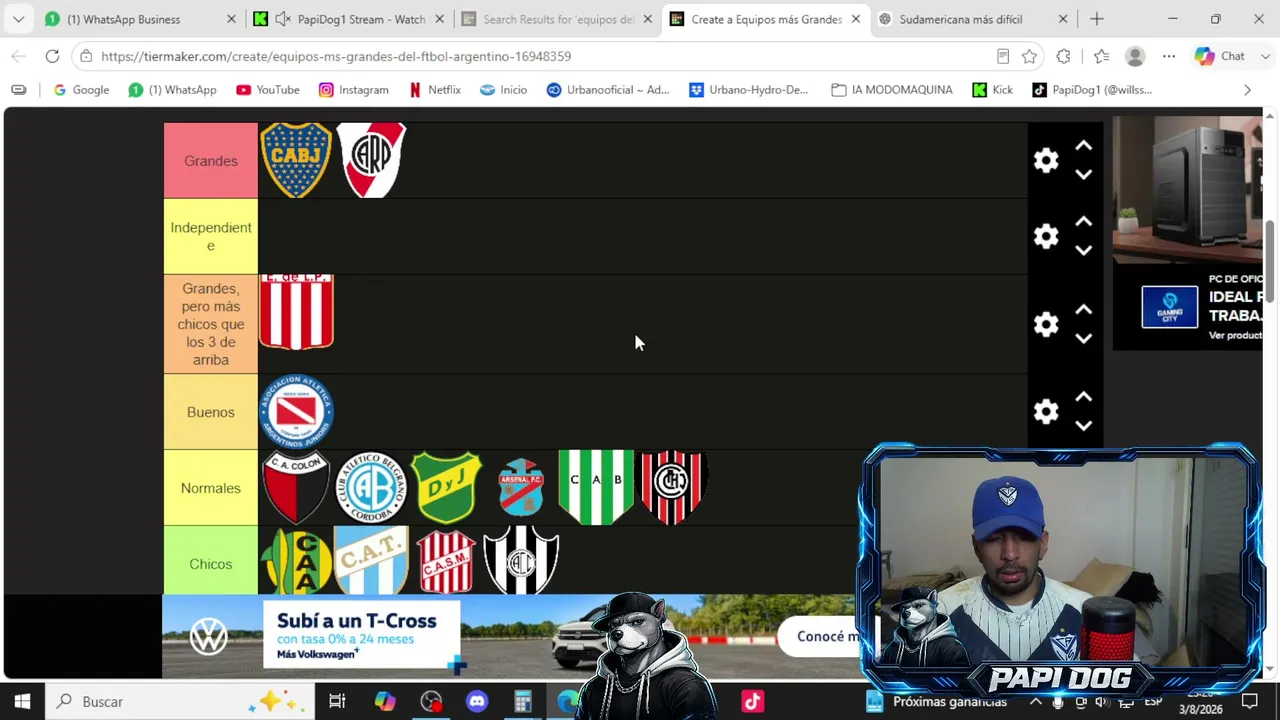Switch to the PapiDog1 Stream tab
Viewport: 1280px width, 720px height.
coord(361,19)
